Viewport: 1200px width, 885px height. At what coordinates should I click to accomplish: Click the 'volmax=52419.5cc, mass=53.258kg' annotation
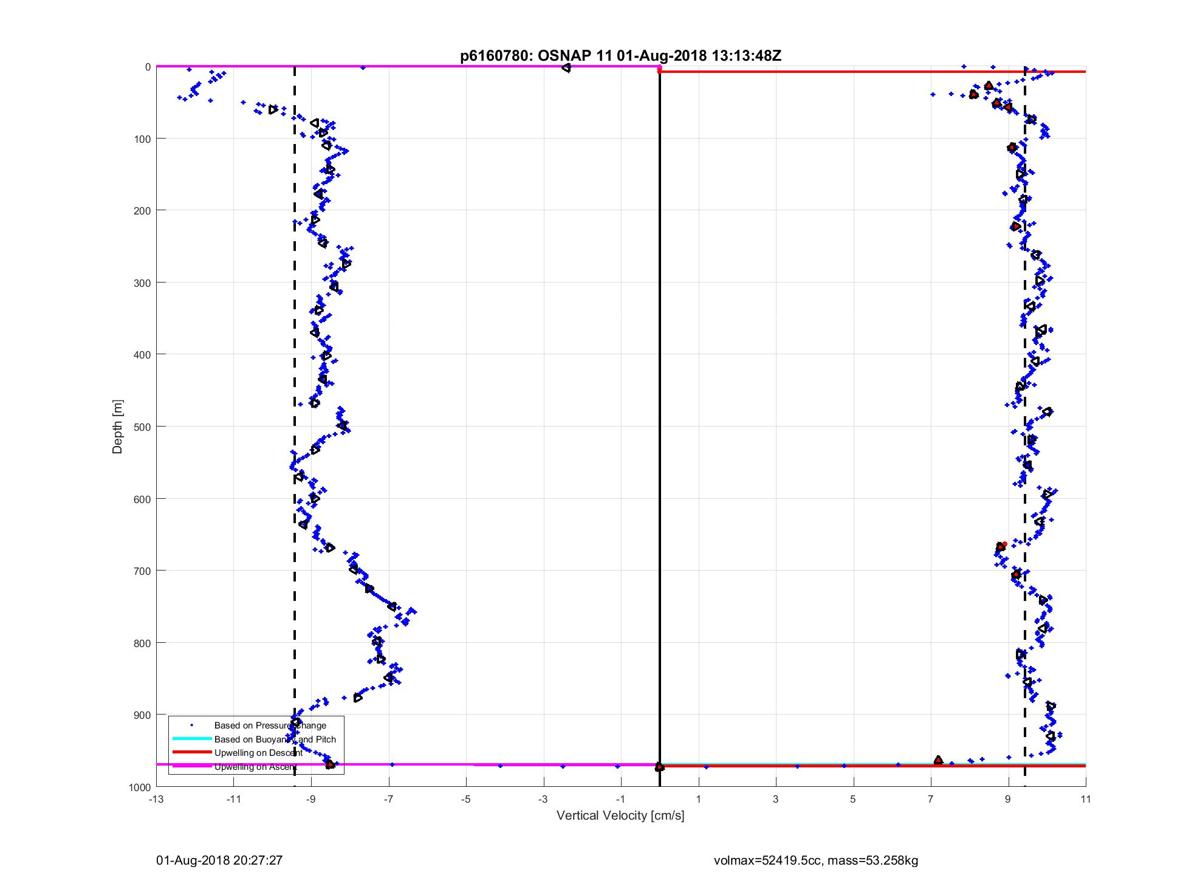[815, 860]
